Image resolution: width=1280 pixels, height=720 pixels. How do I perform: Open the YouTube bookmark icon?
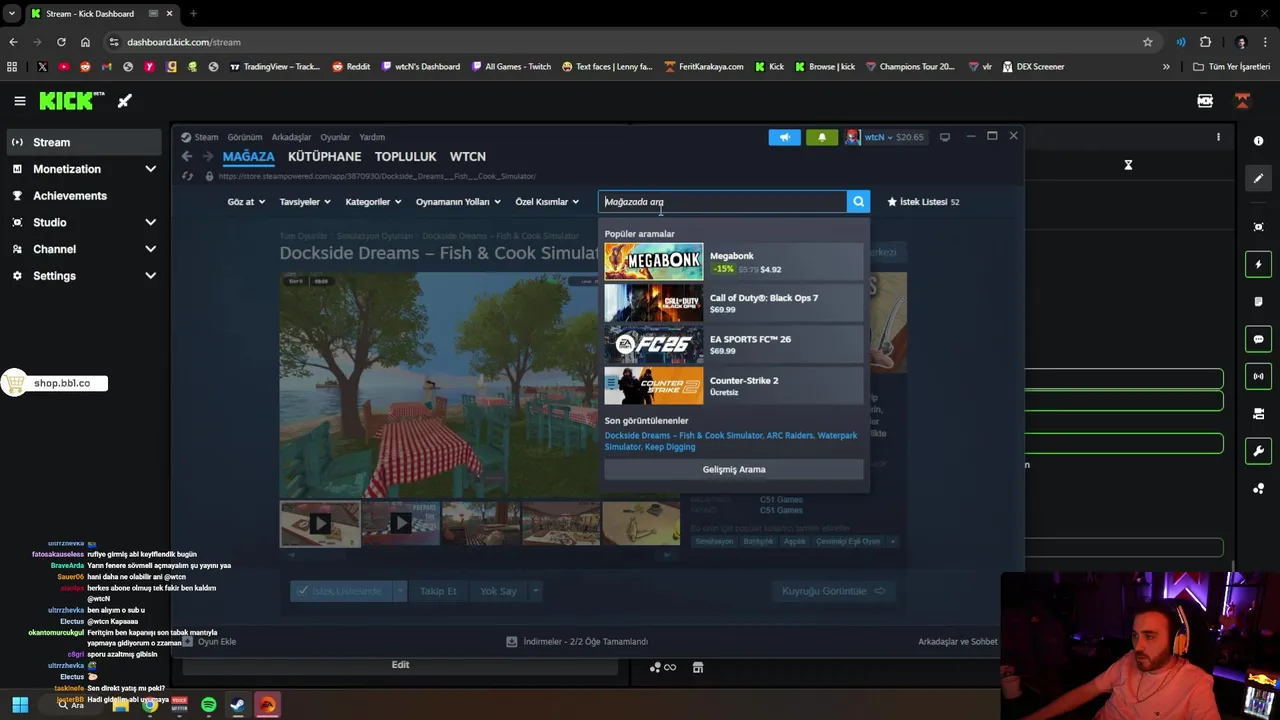[x=64, y=67]
